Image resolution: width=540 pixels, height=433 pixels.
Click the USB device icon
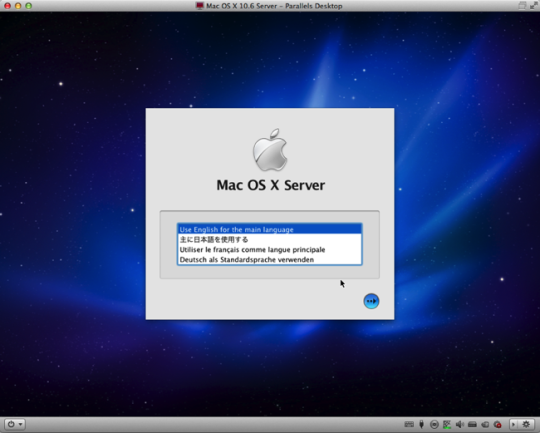pos(422,424)
